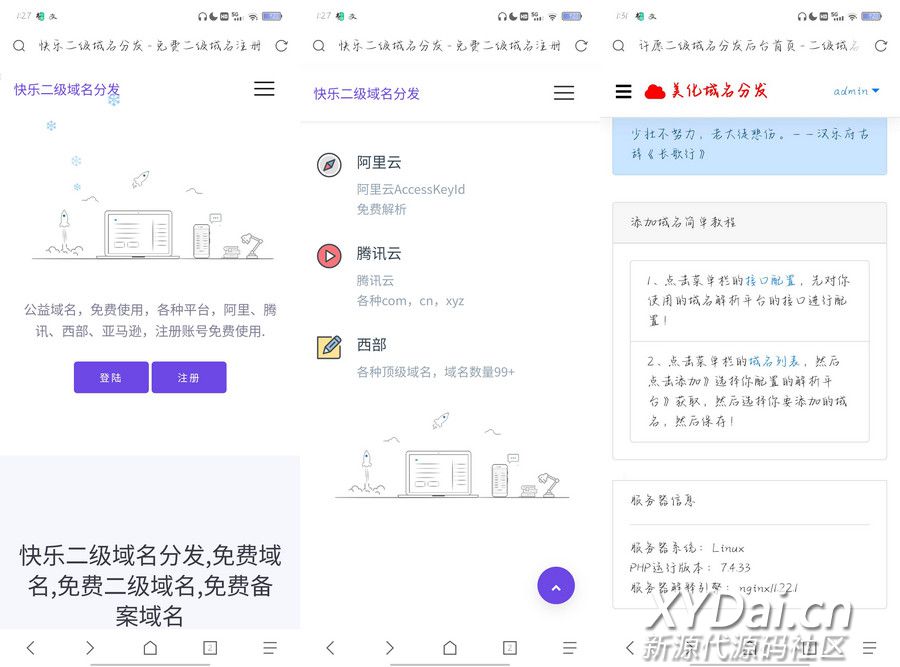Open the sidebar menu left of 美化域名分发
900x667 pixels.
pyautogui.click(x=623, y=92)
